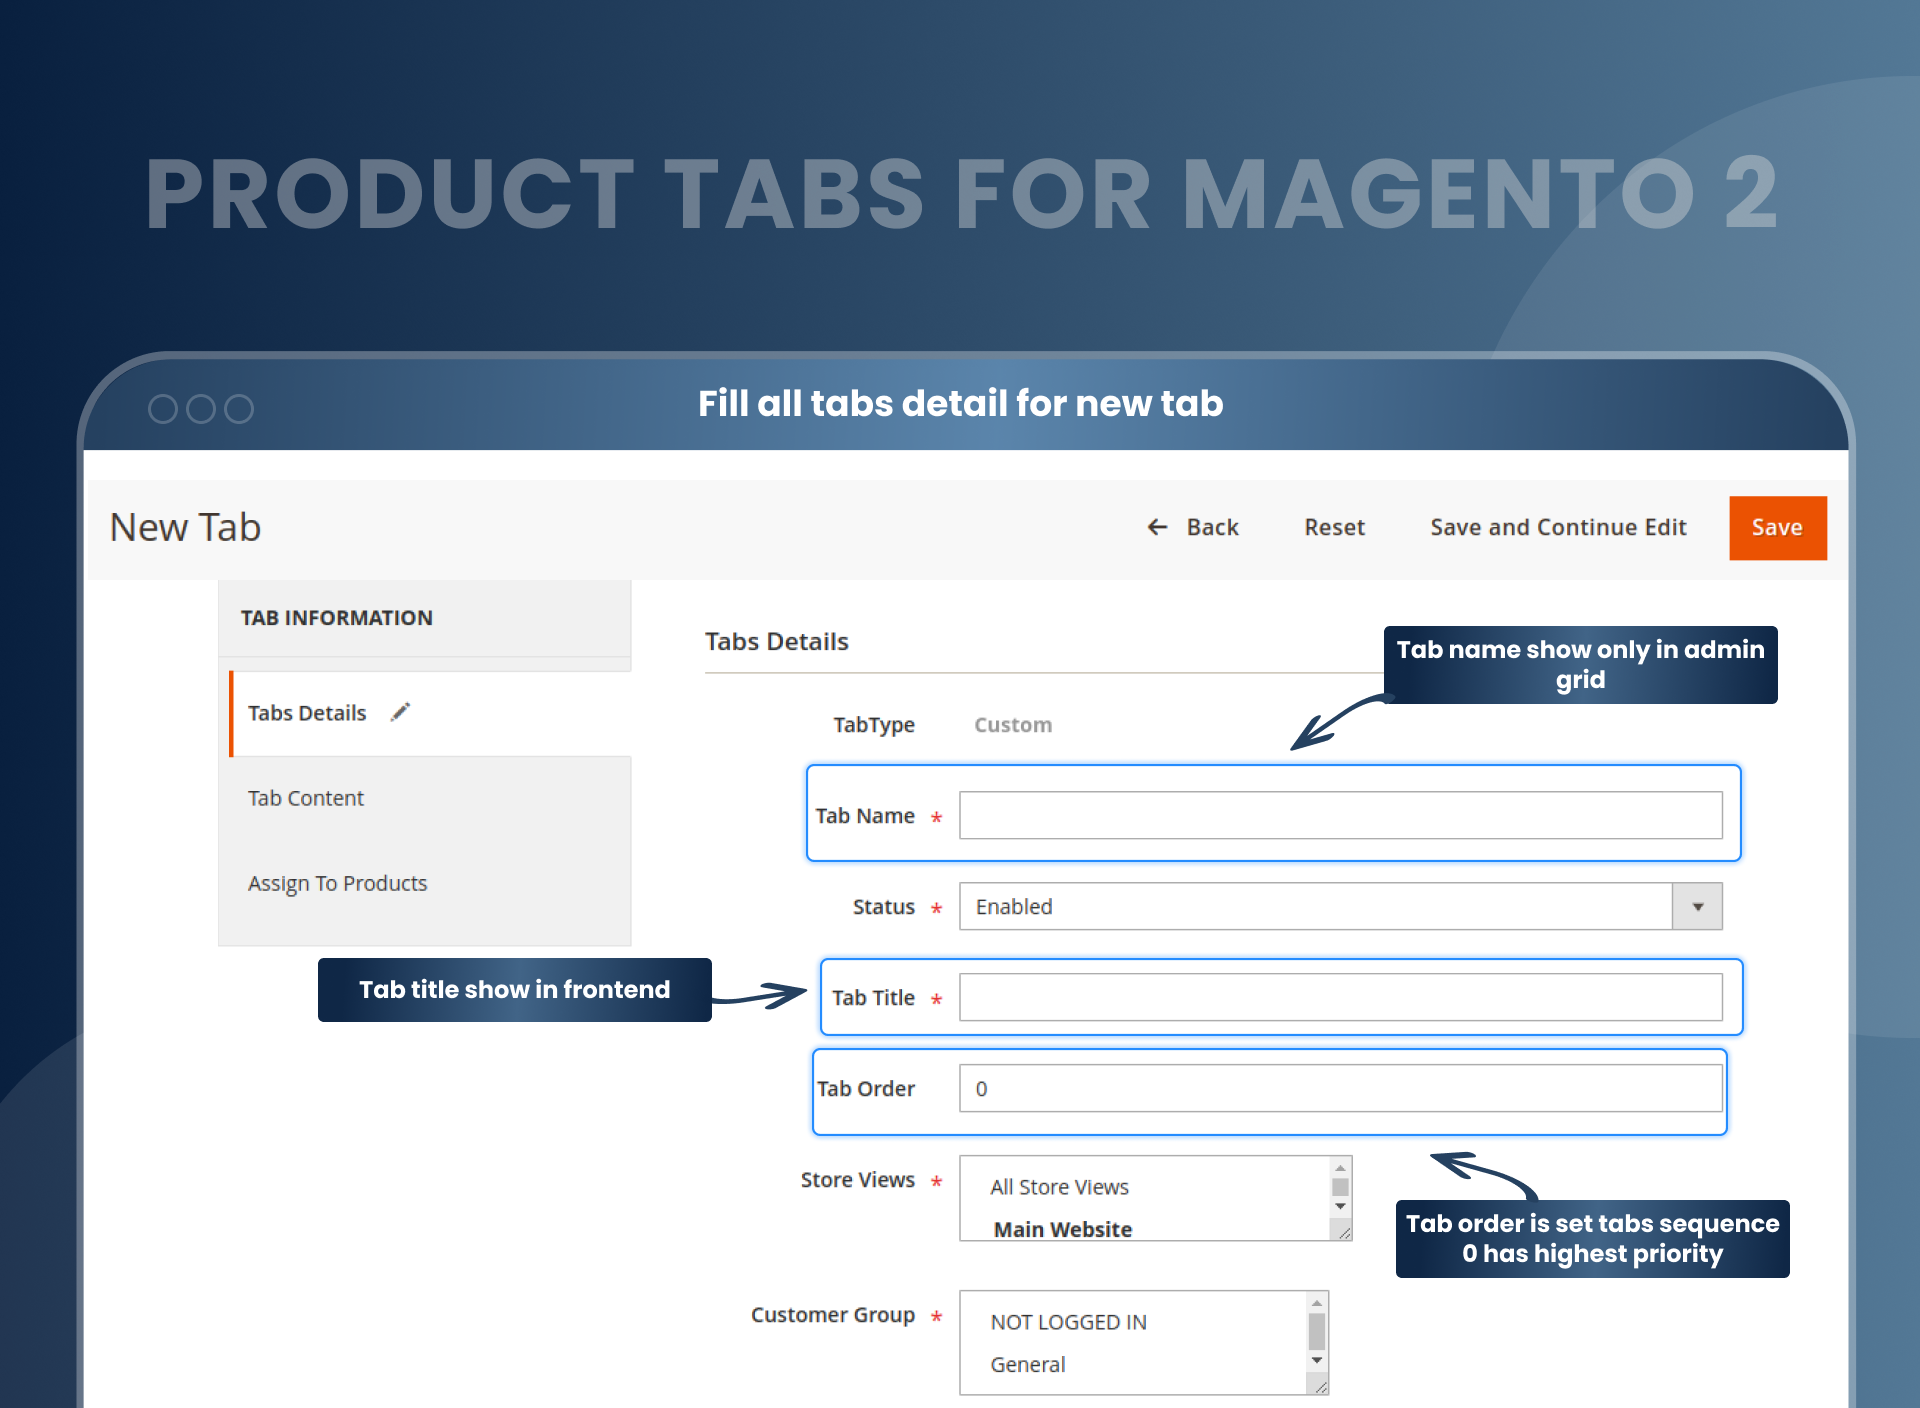1920x1408 pixels.
Task: Click Save and Continue Edit
Action: tap(1558, 527)
